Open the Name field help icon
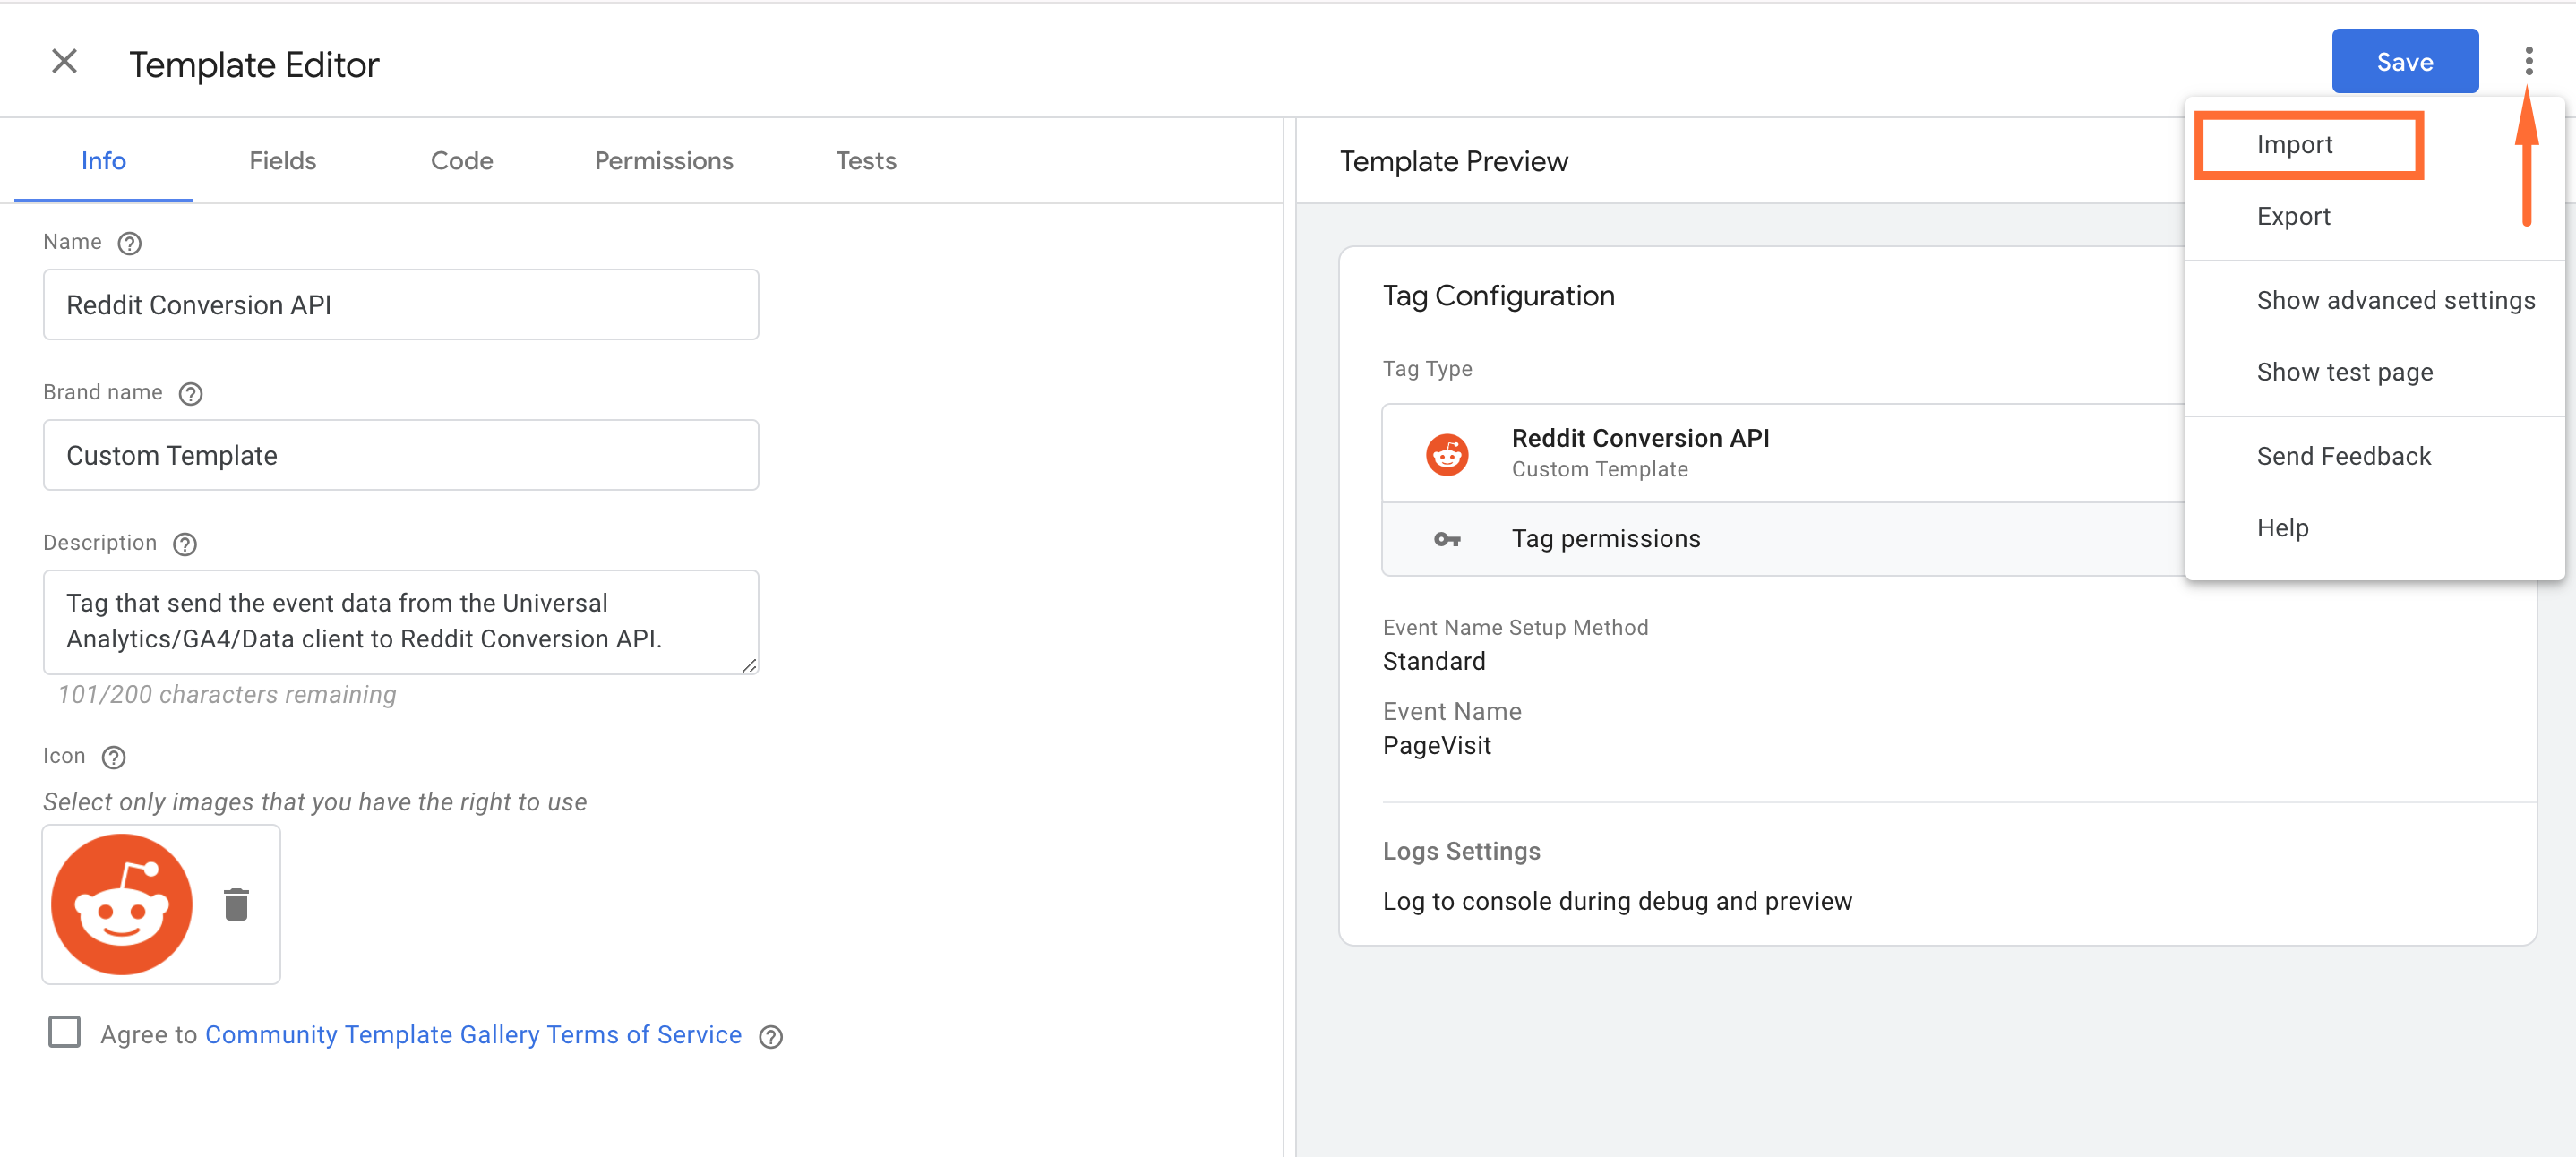Screen dimensions: 2576x1157 pos(129,242)
